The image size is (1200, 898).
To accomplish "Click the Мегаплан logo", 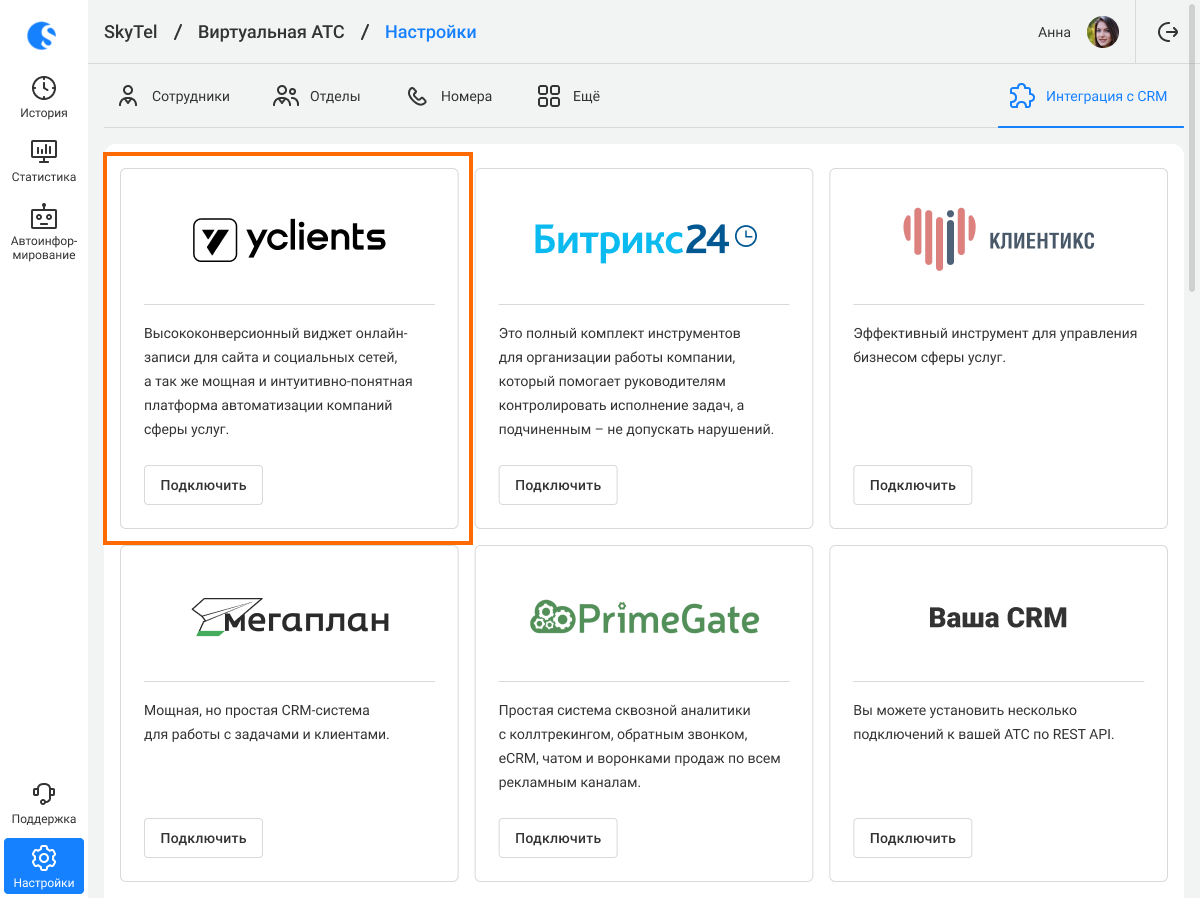I will [290, 617].
